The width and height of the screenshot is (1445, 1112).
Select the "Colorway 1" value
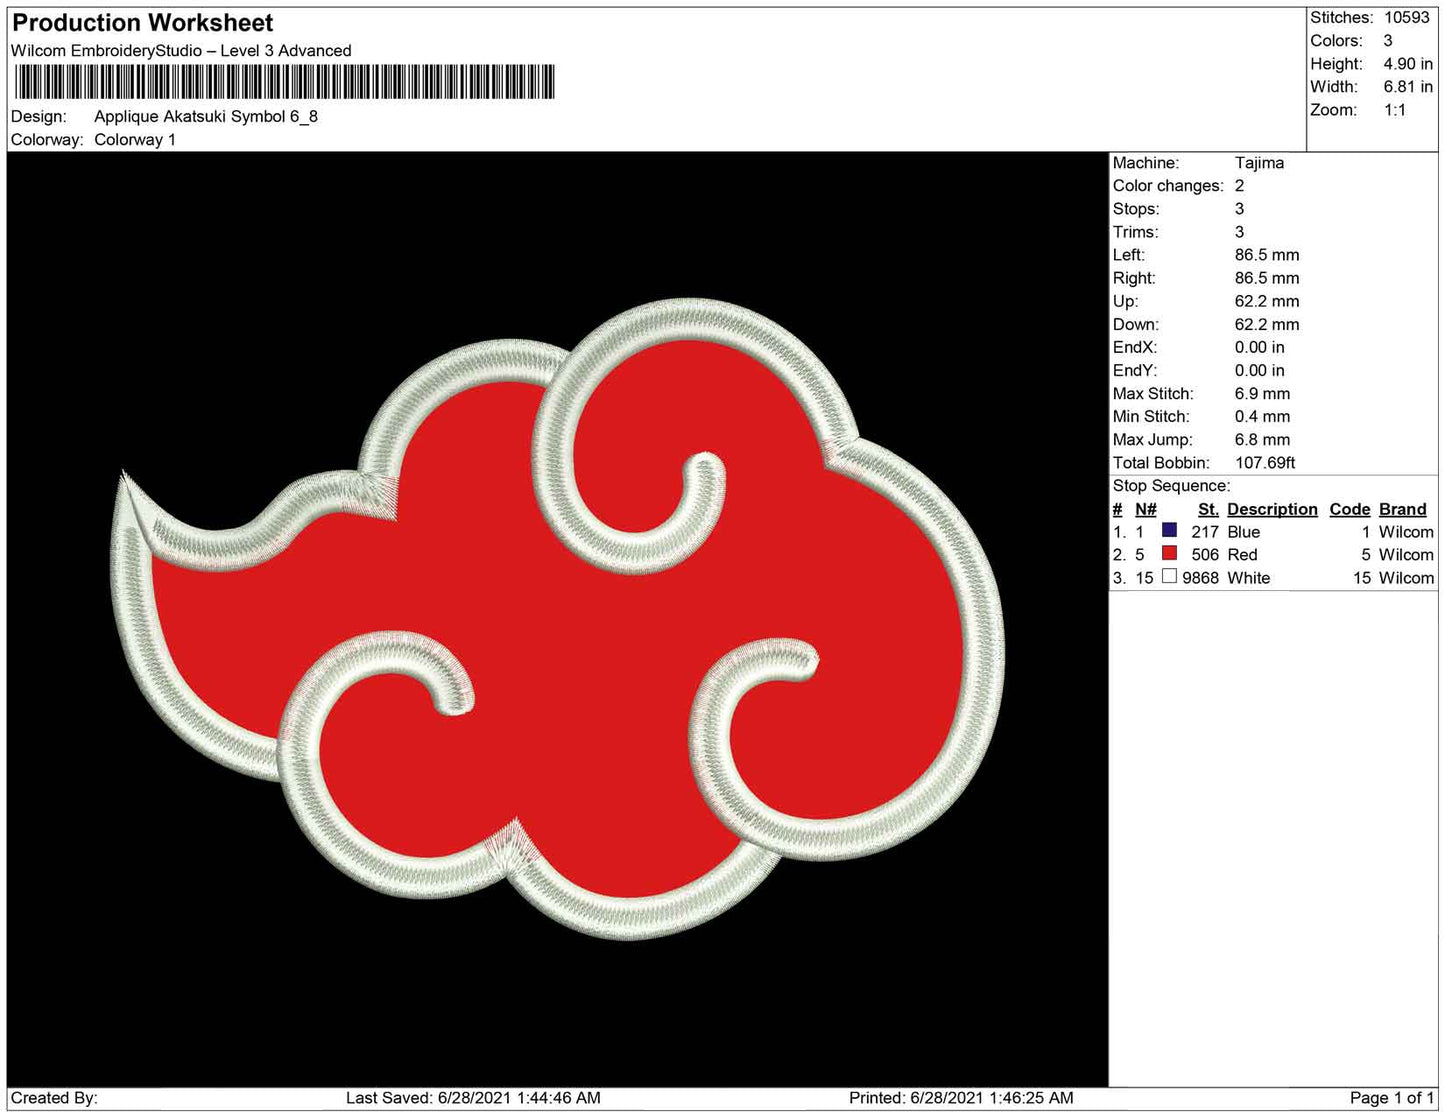click(135, 139)
